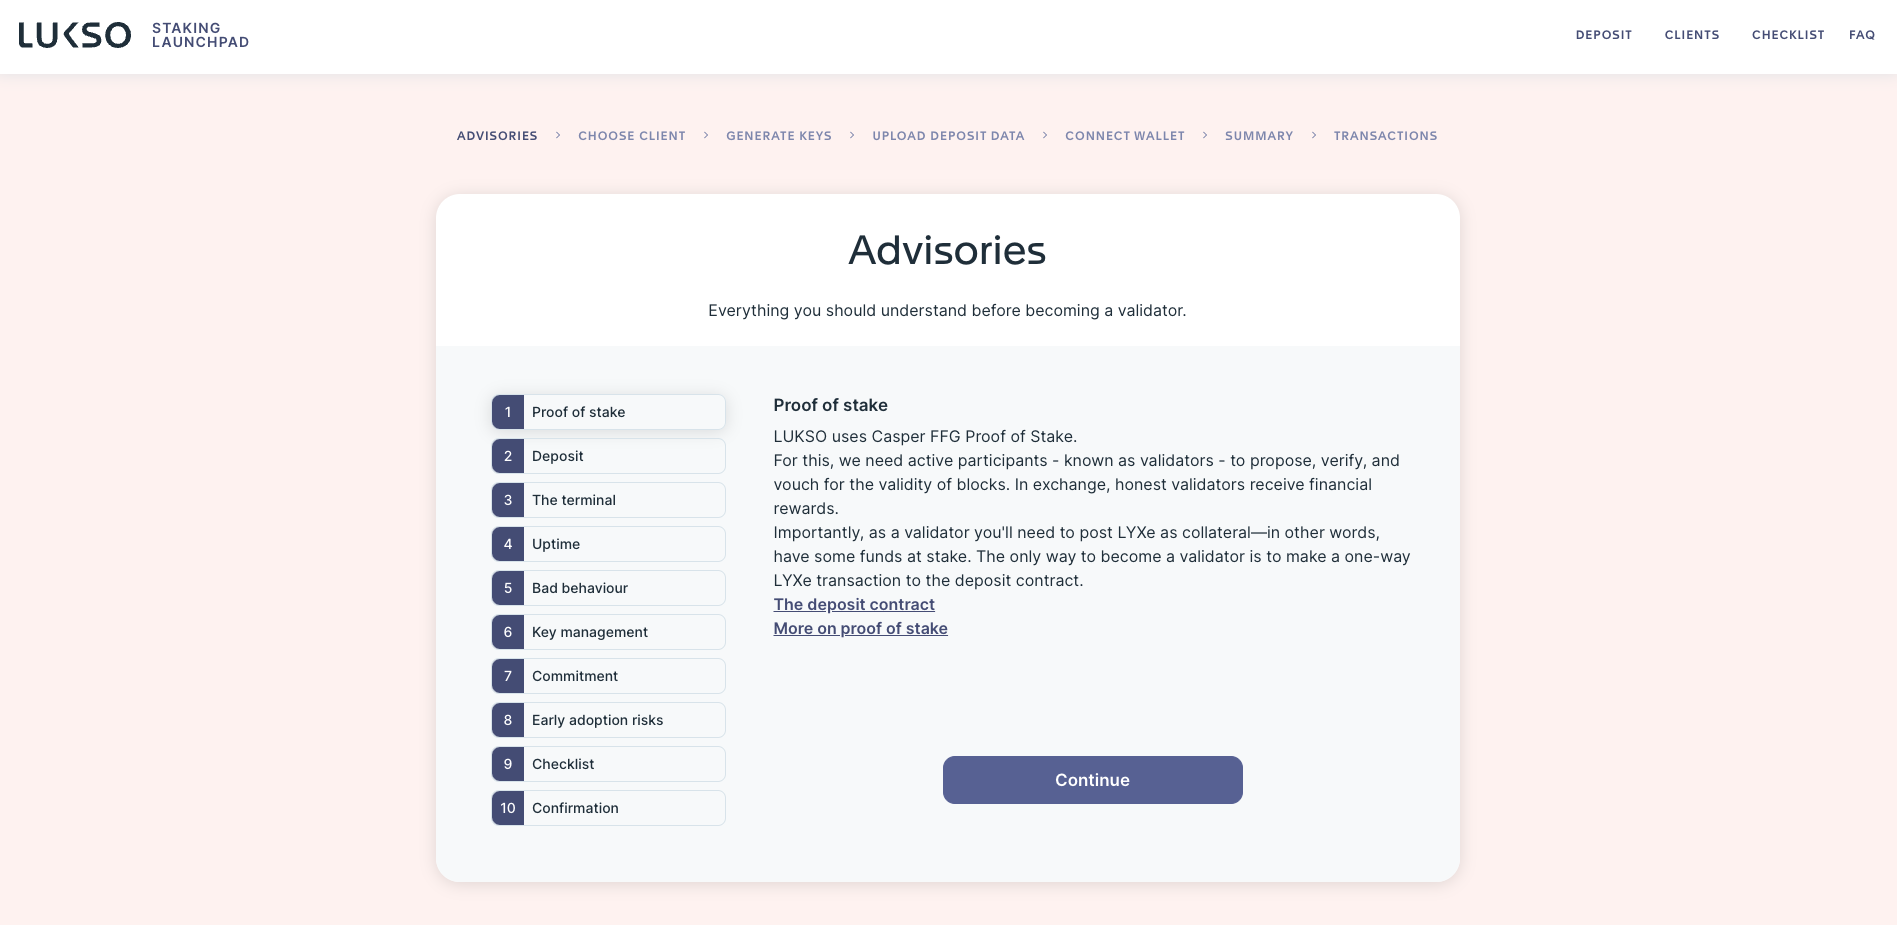Select the CONNECT WALLET breadcrumb step
The height and width of the screenshot is (925, 1897).
click(1125, 136)
